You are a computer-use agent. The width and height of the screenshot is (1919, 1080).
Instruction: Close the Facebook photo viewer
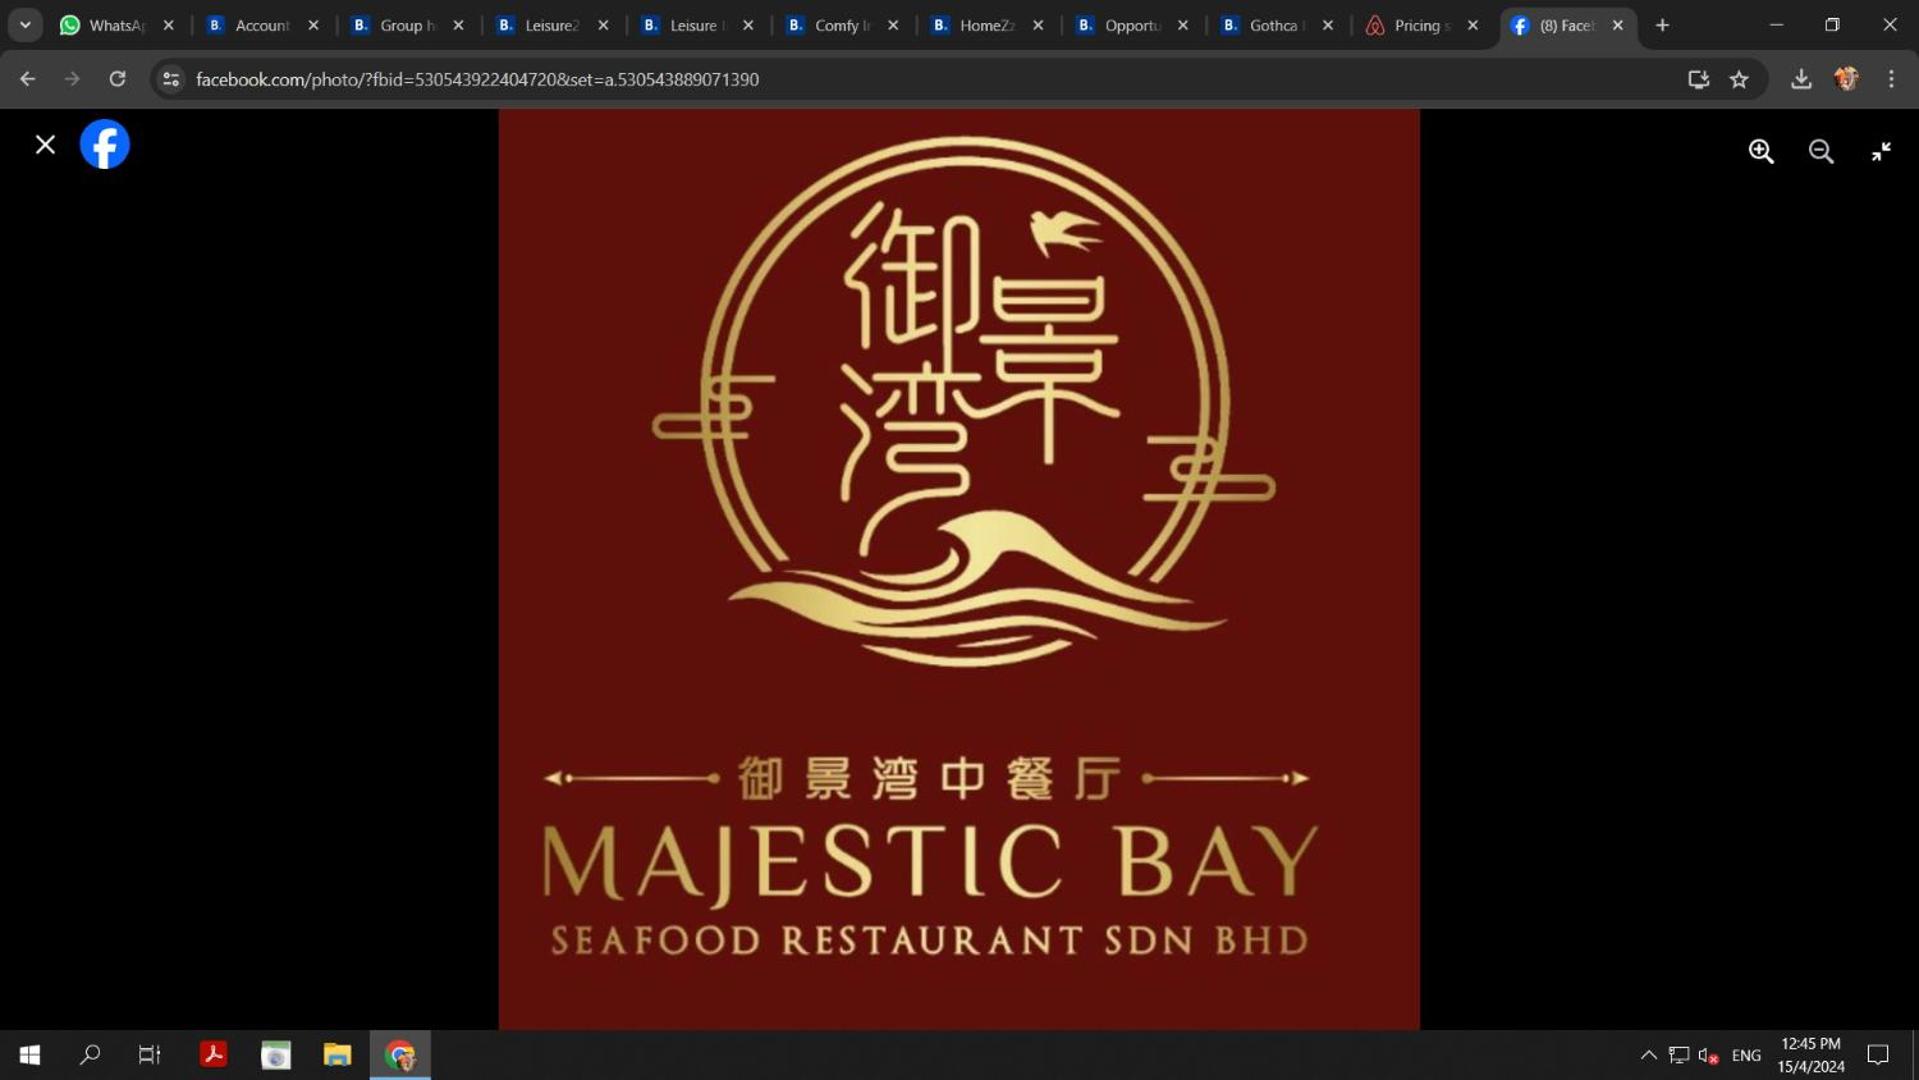45,145
